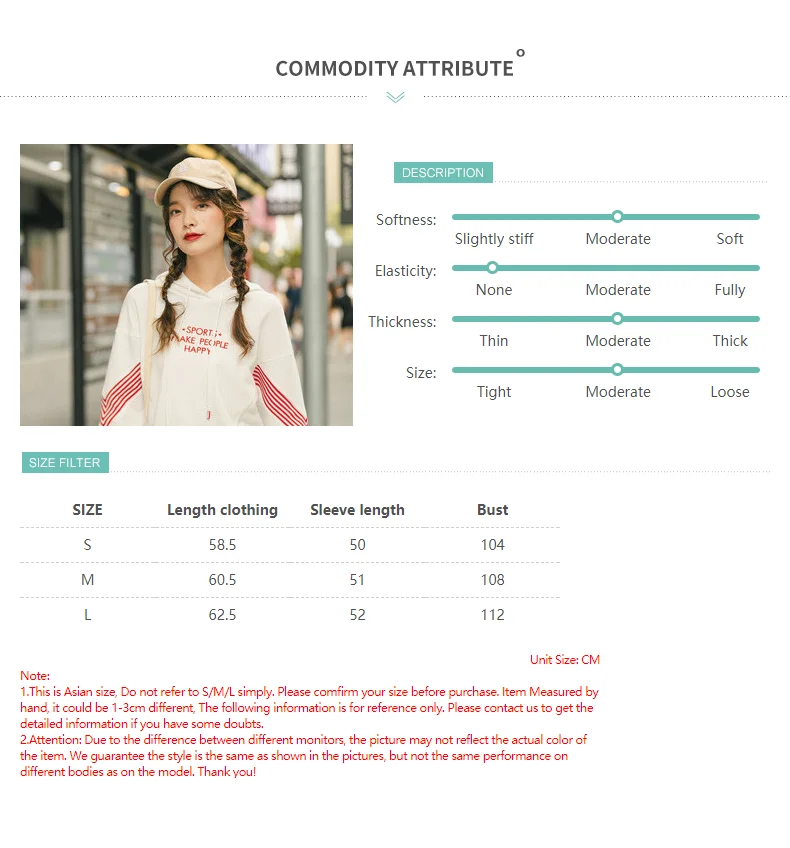Click the 'Unit Size: CM' text
The height and width of the screenshot is (848, 790).
click(565, 660)
